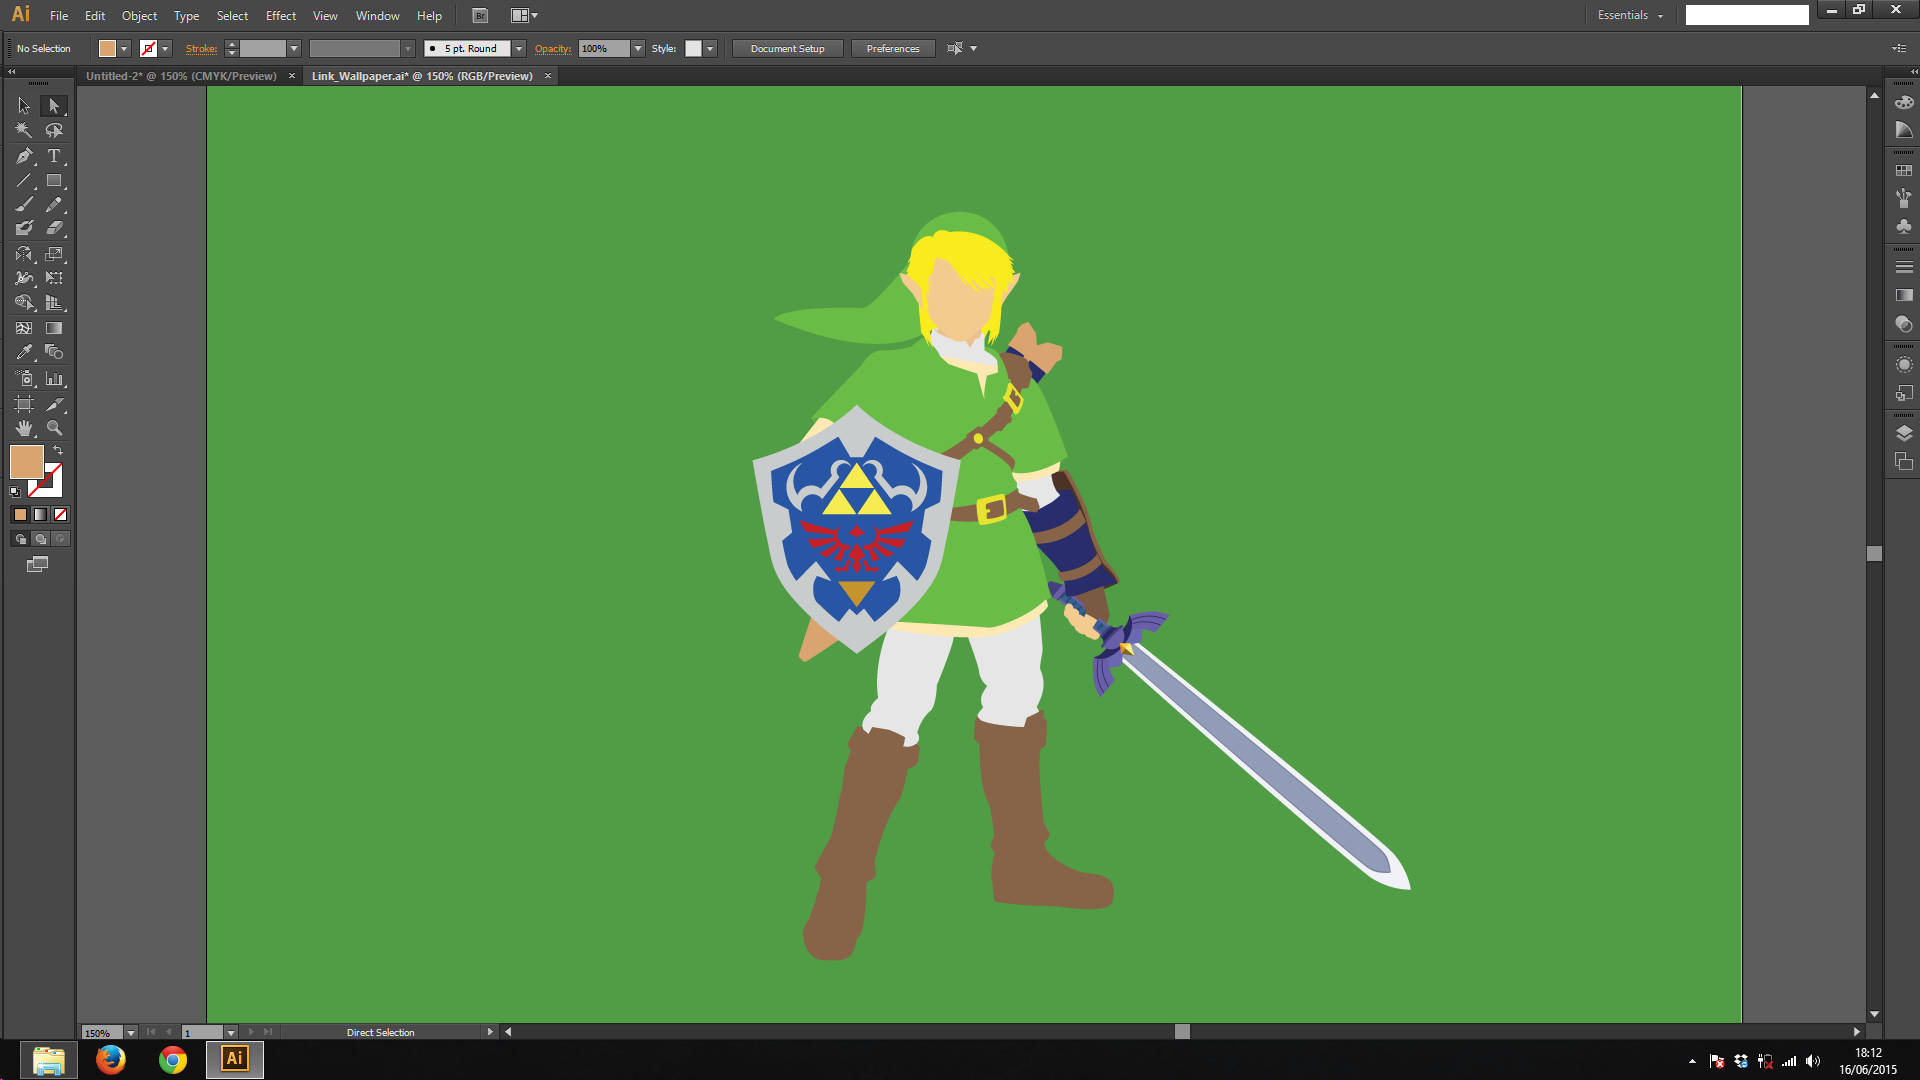Screen dimensions: 1920x1080
Task: Select the Hand tool
Action: [x=24, y=428]
